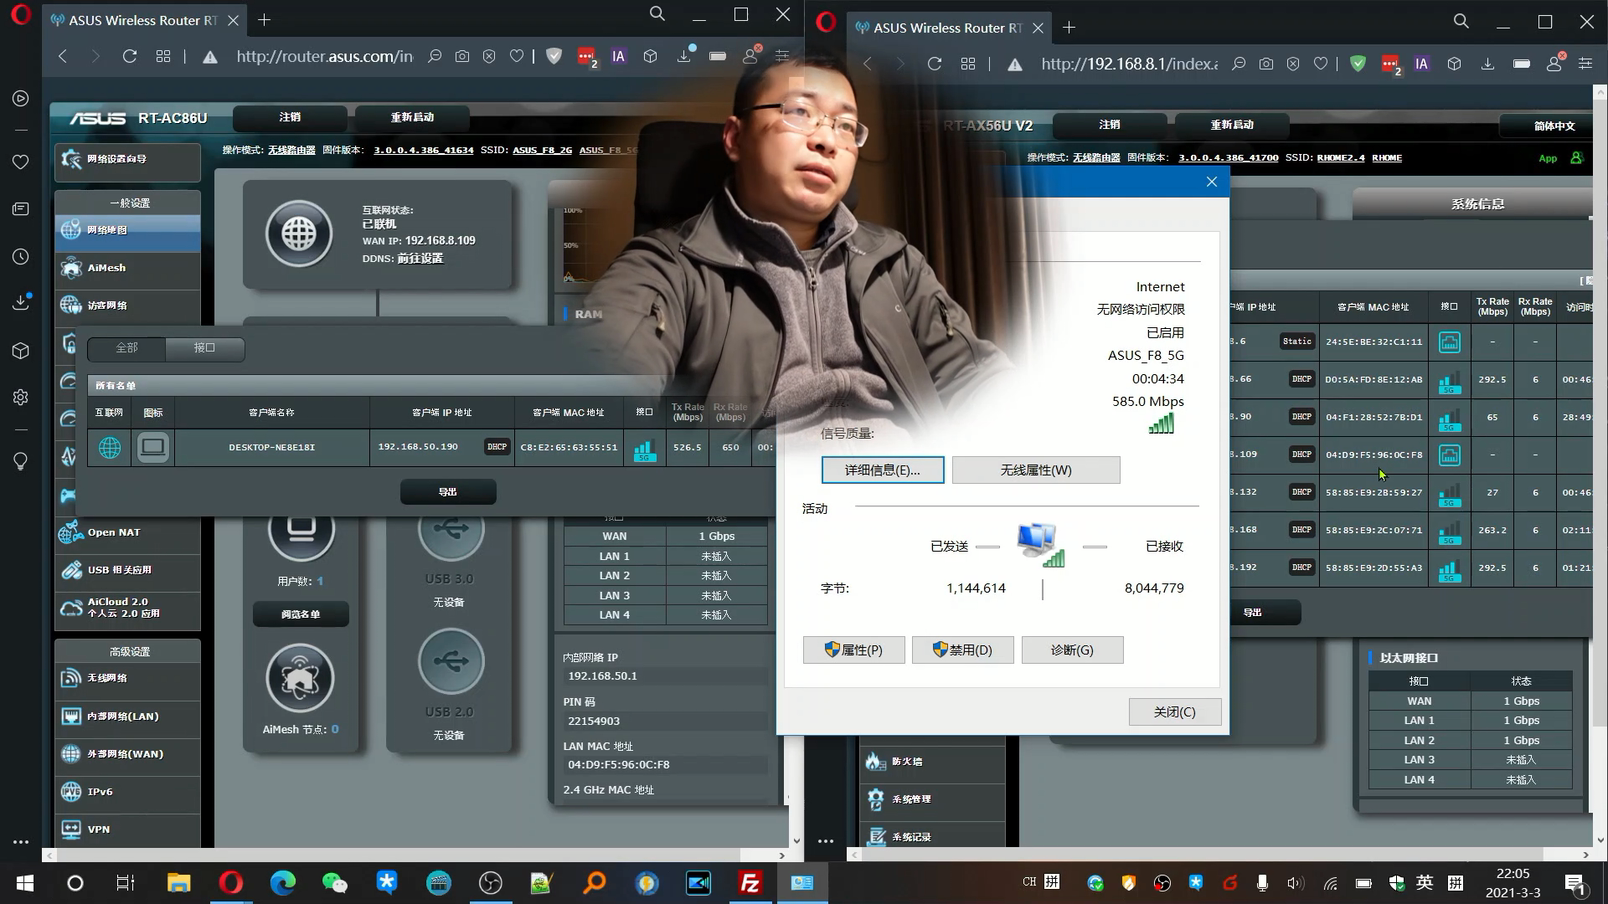Open USB 相关应用 menu item
This screenshot has width=1608, height=904.
pos(127,570)
